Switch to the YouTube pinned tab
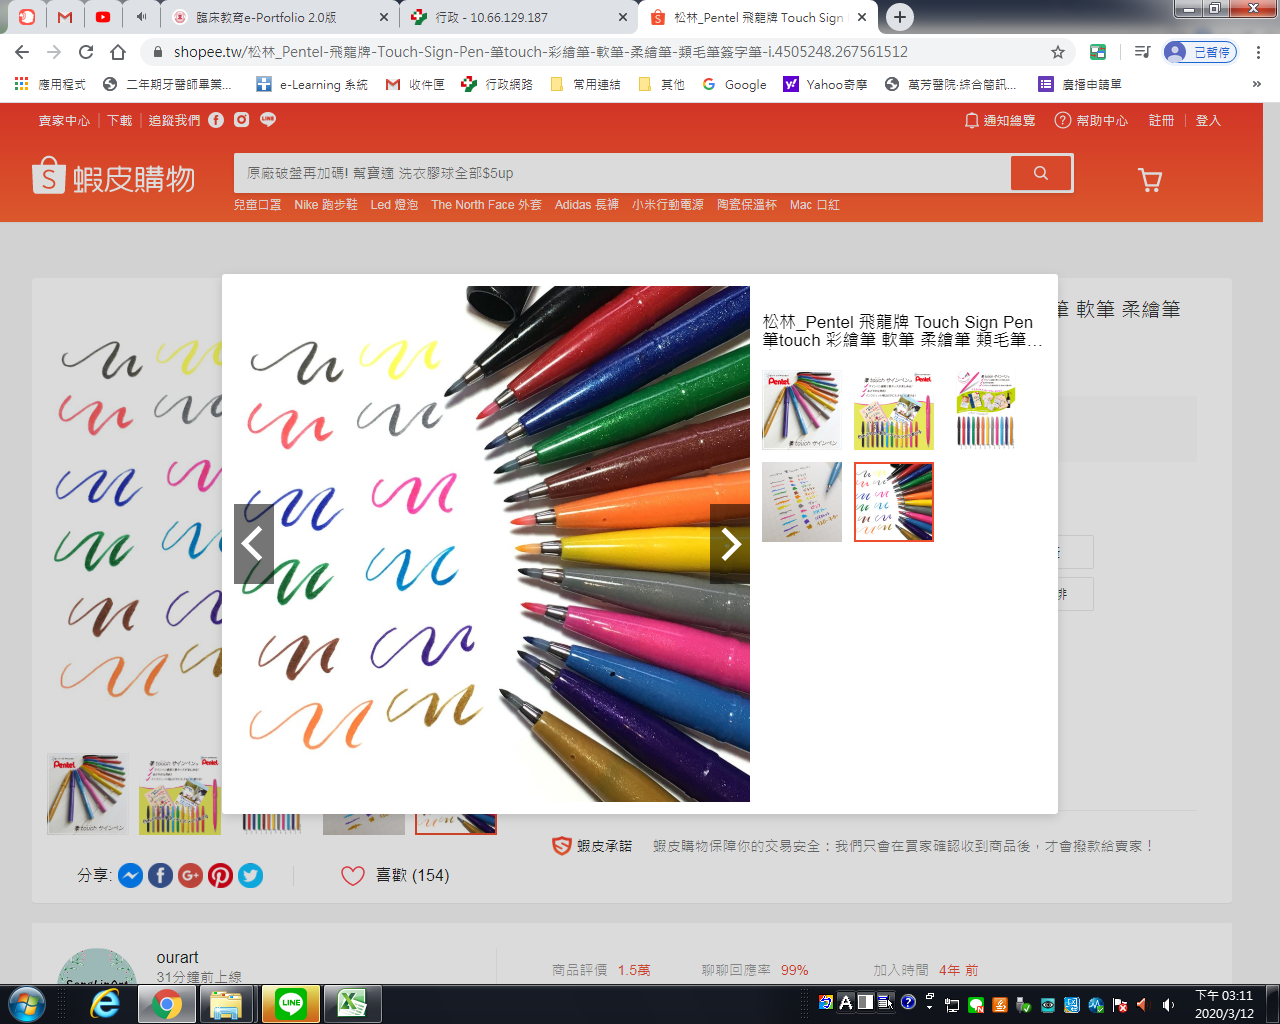 coord(103,17)
